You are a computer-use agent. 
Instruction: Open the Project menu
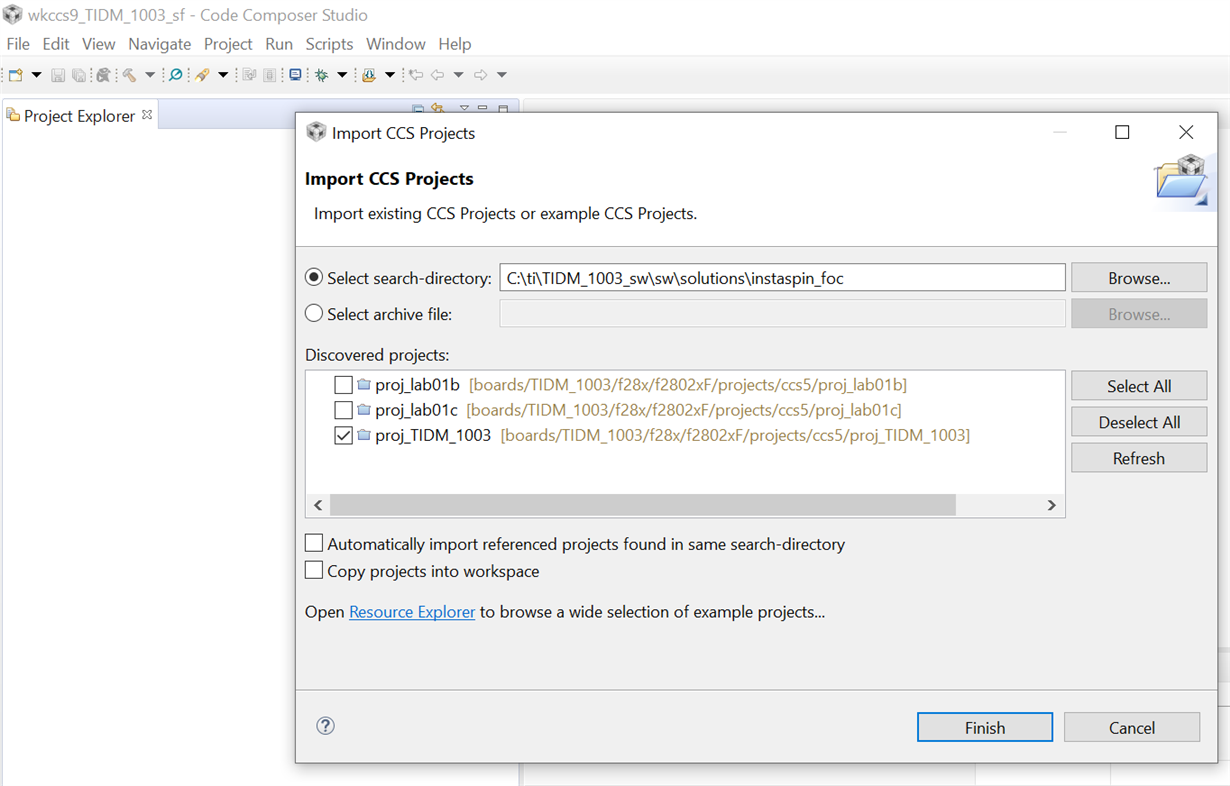(228, 44)
